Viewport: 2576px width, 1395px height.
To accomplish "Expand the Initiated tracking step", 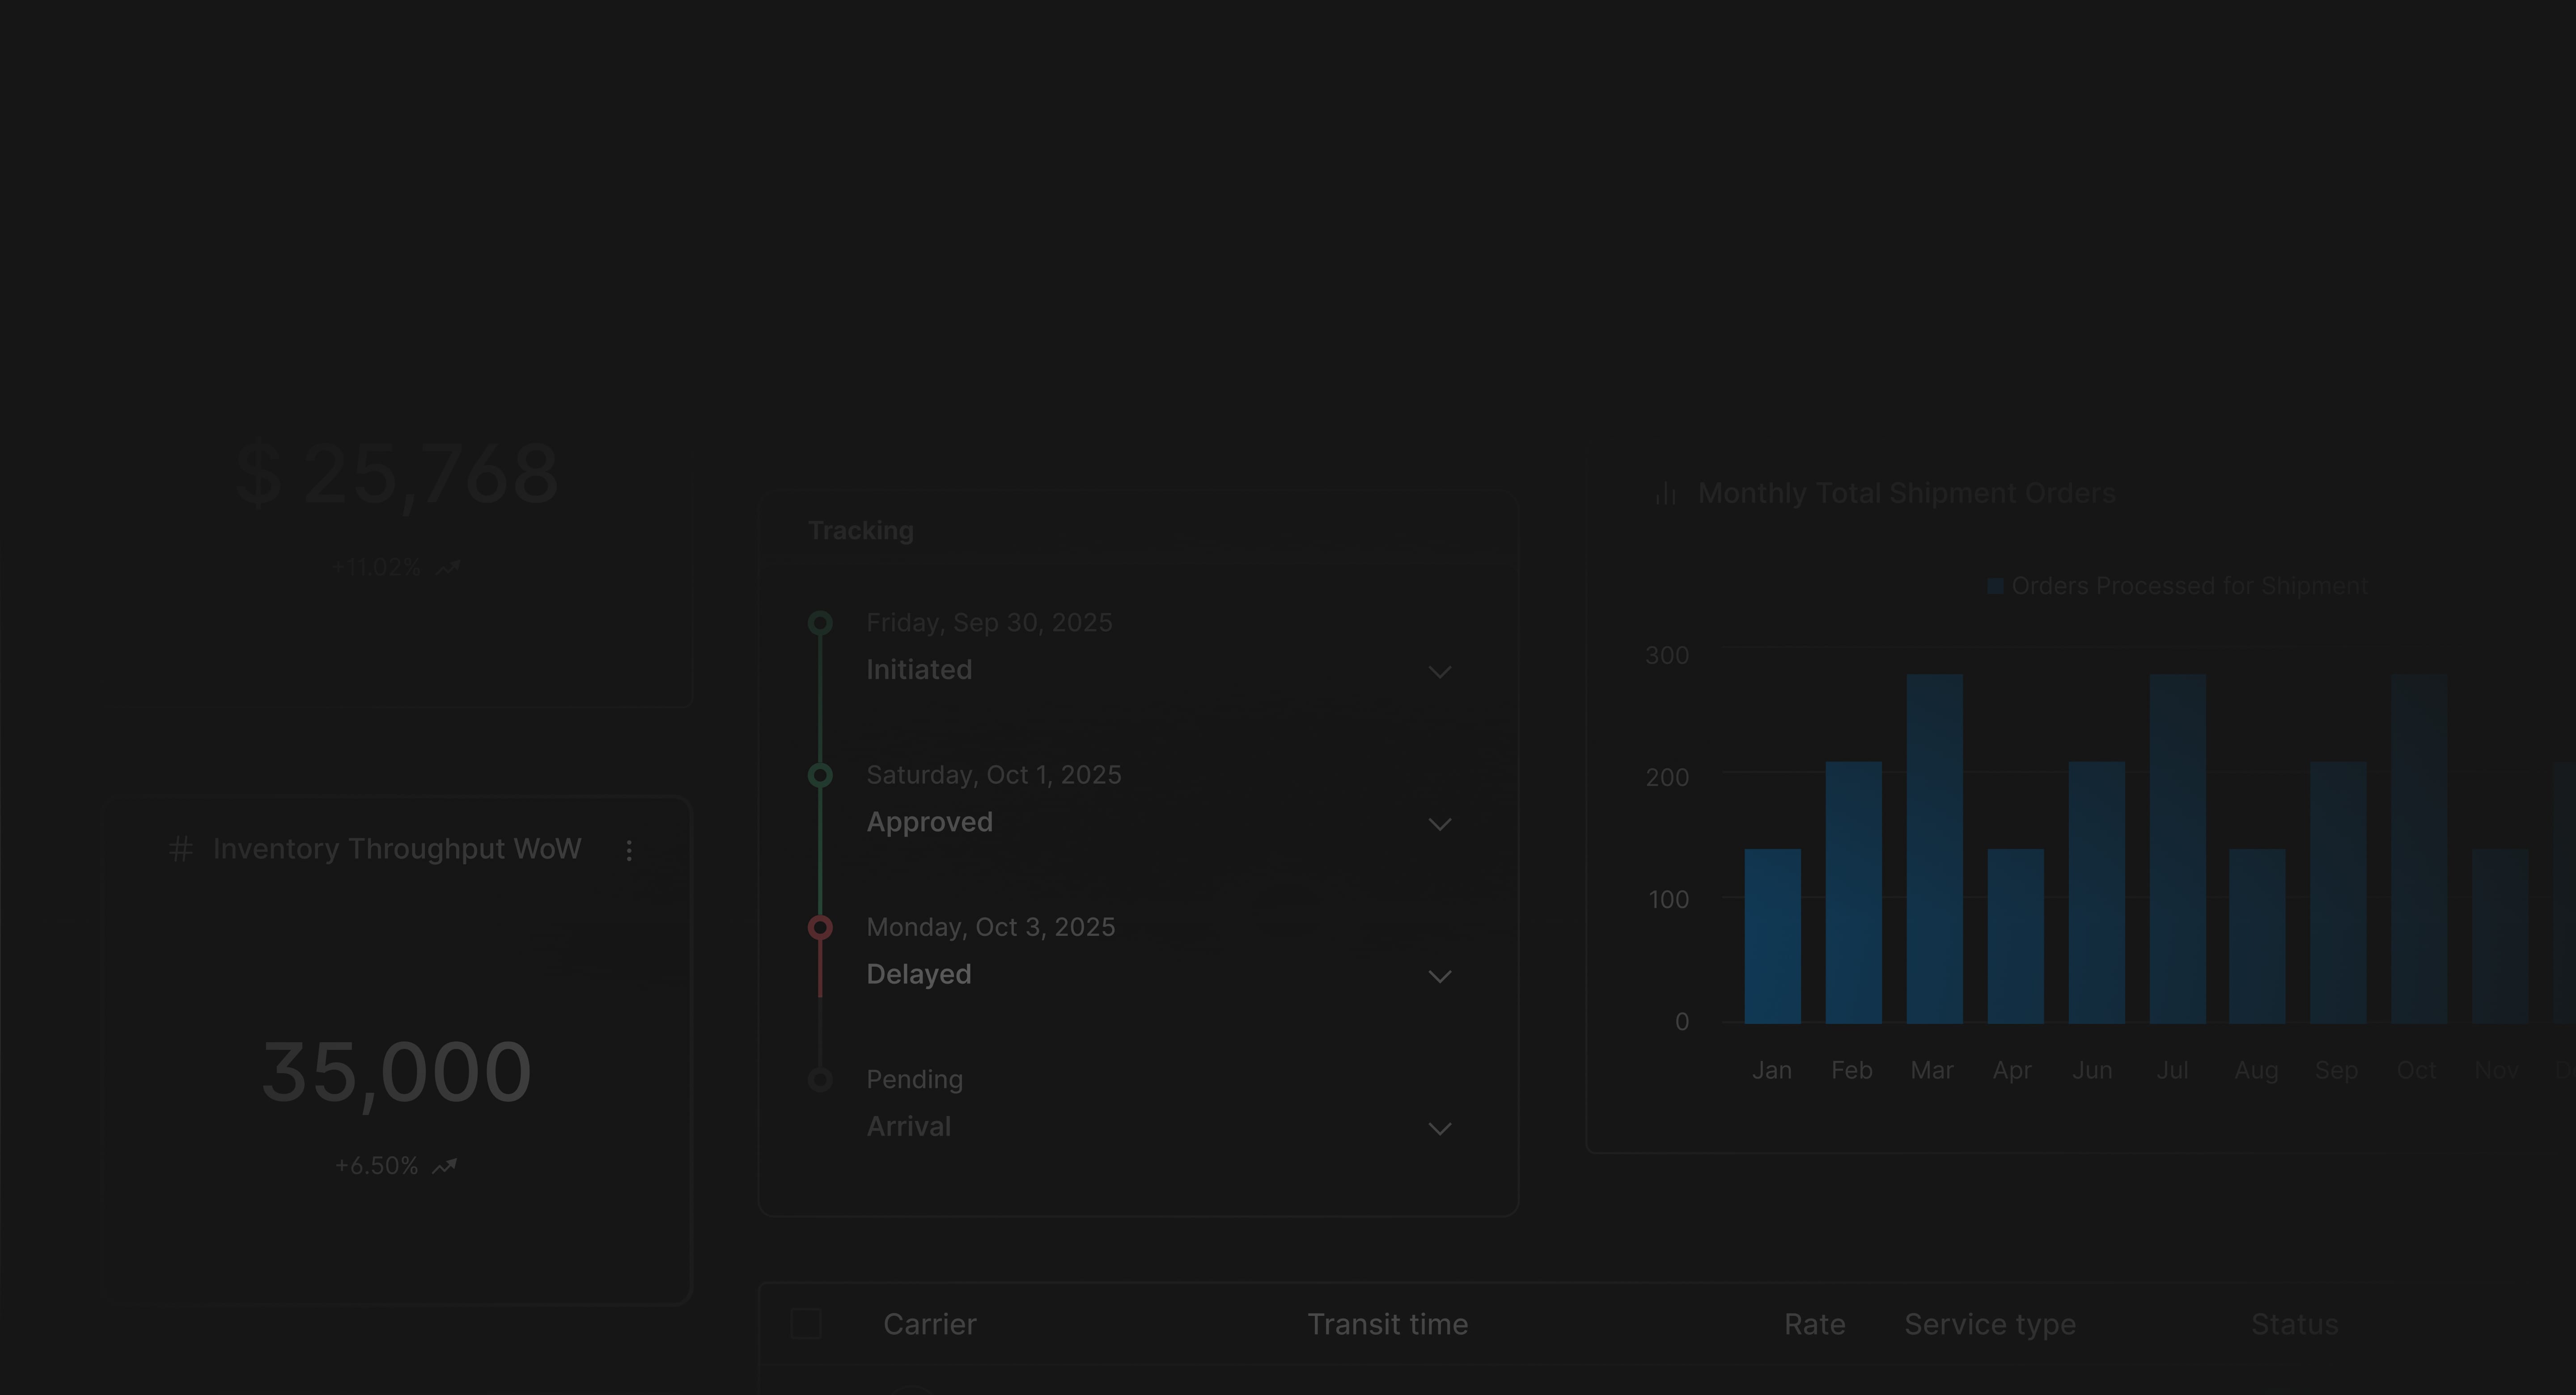I will click(1439, 672).
